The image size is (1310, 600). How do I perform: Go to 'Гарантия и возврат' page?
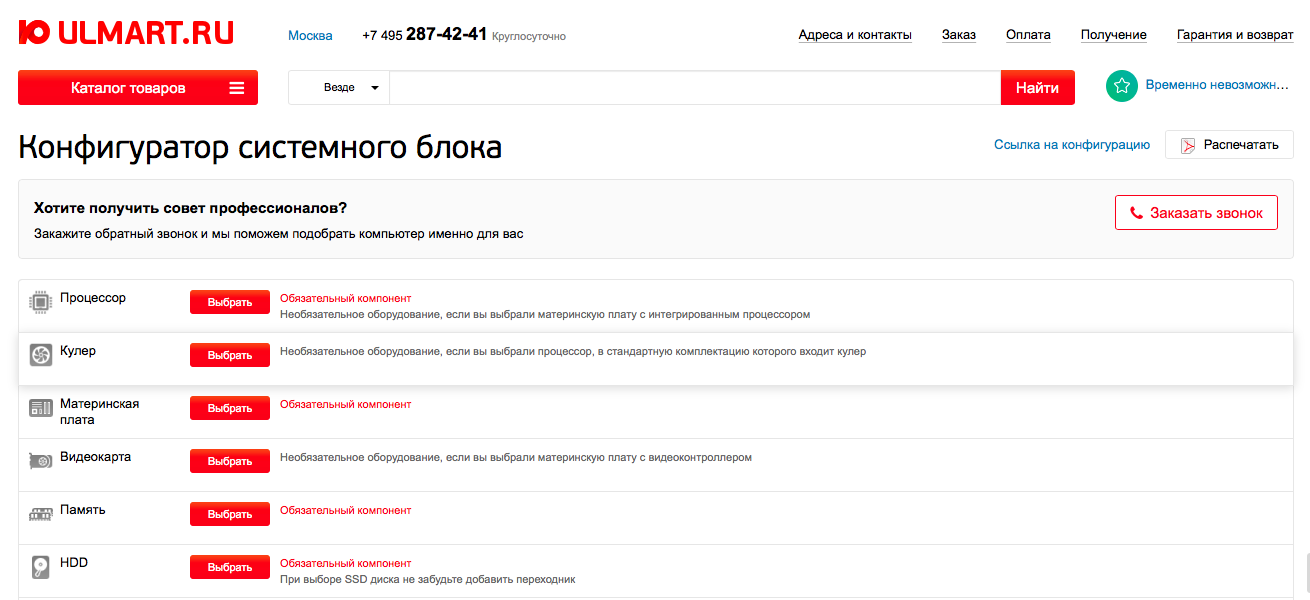point(1234,35)
